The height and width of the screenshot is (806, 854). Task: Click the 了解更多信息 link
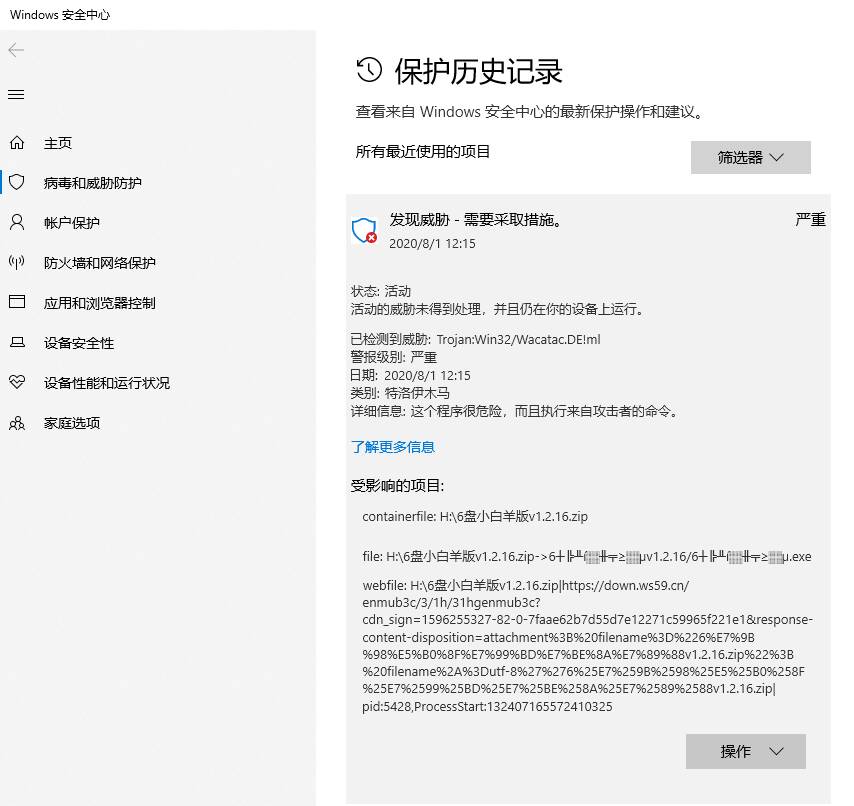393,447
